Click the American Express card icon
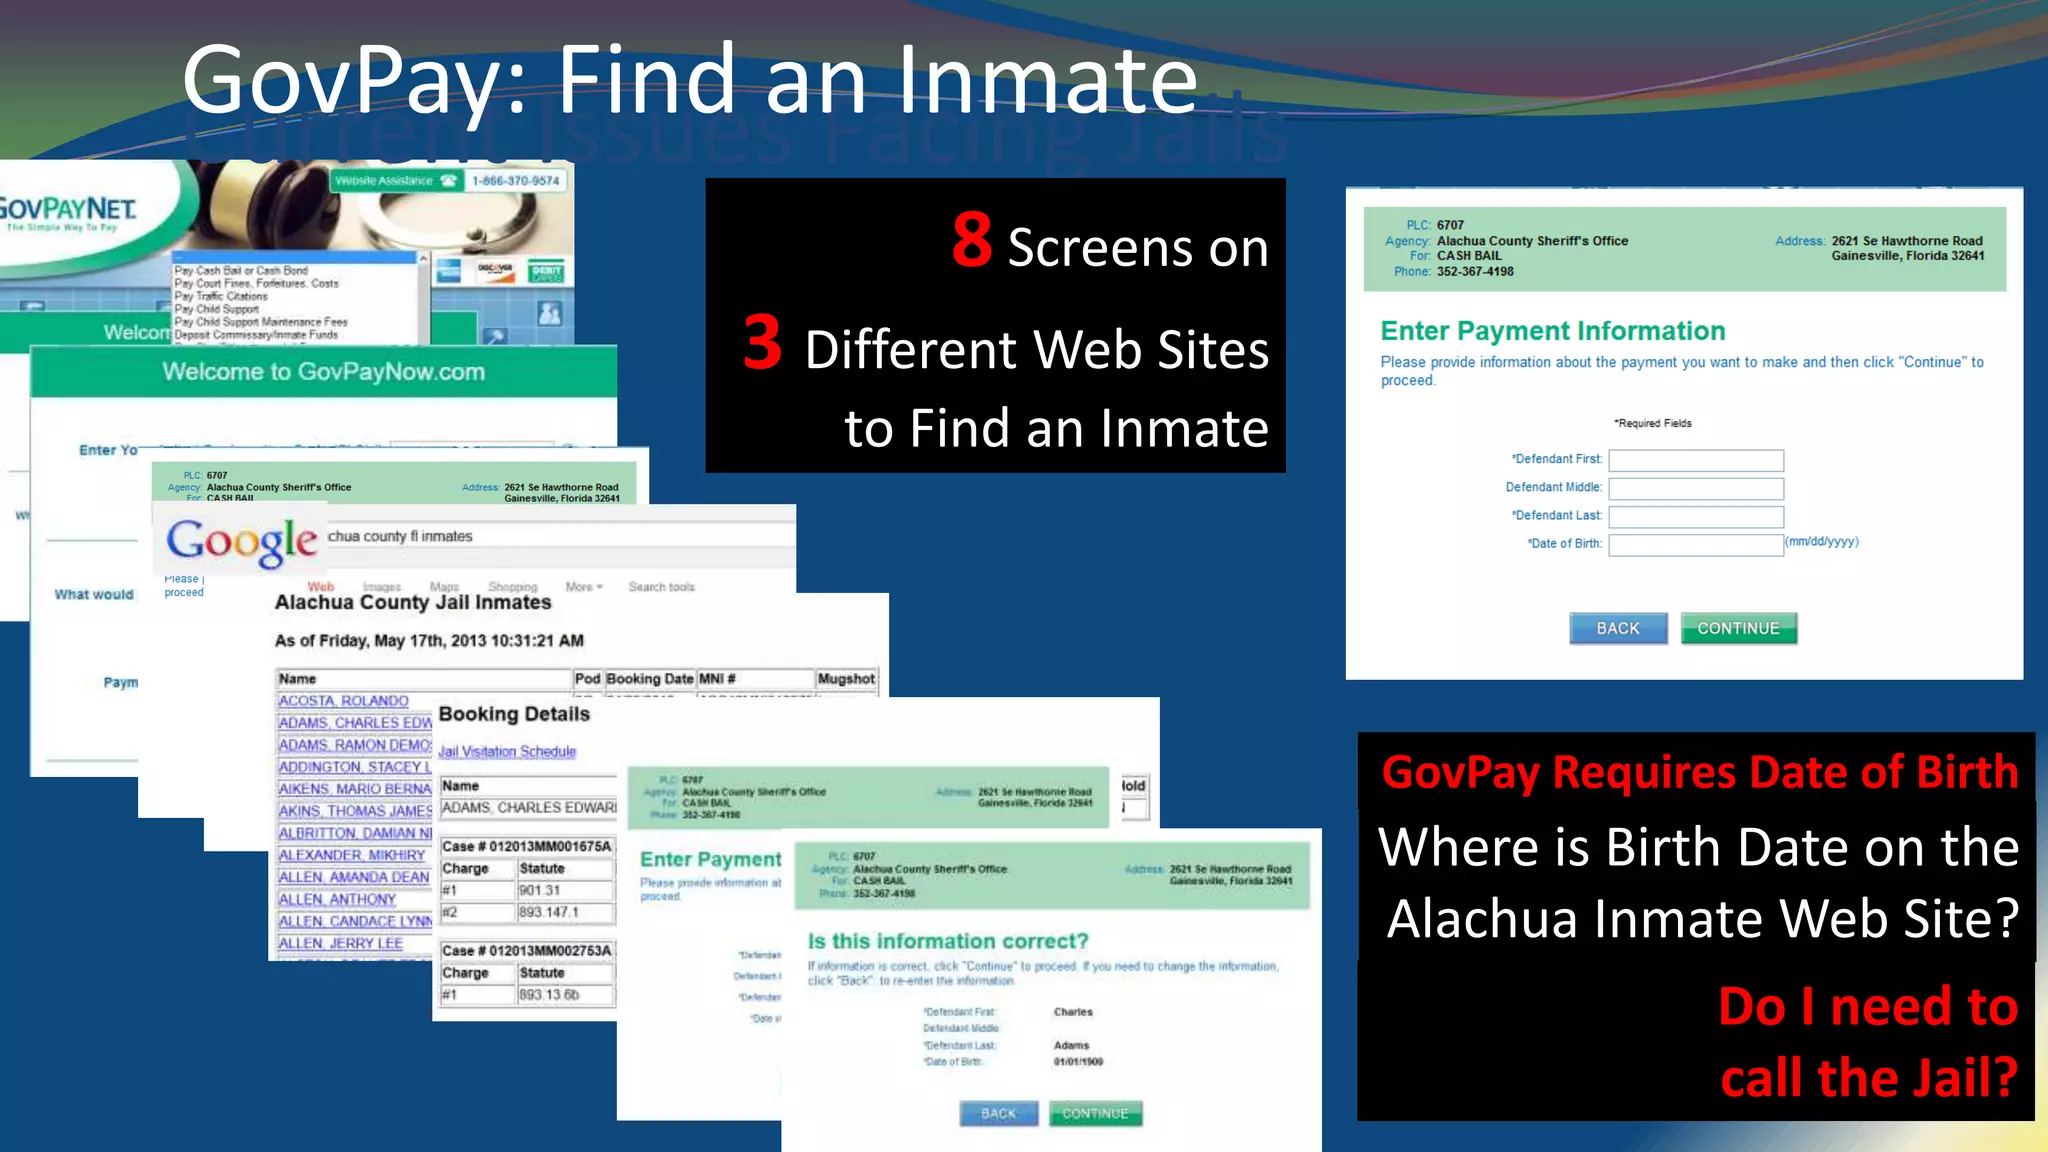Screen dimensions: 2048x1152 point(447,271)
